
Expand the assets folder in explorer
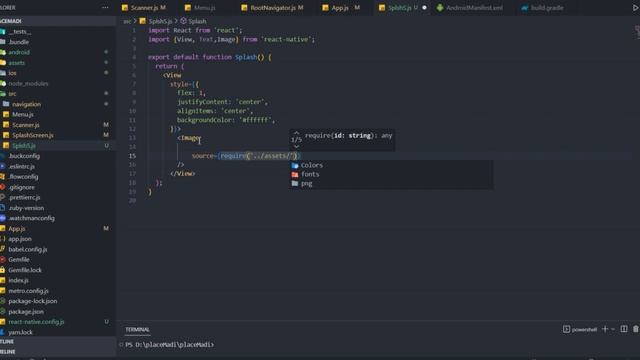pos(16,62)
